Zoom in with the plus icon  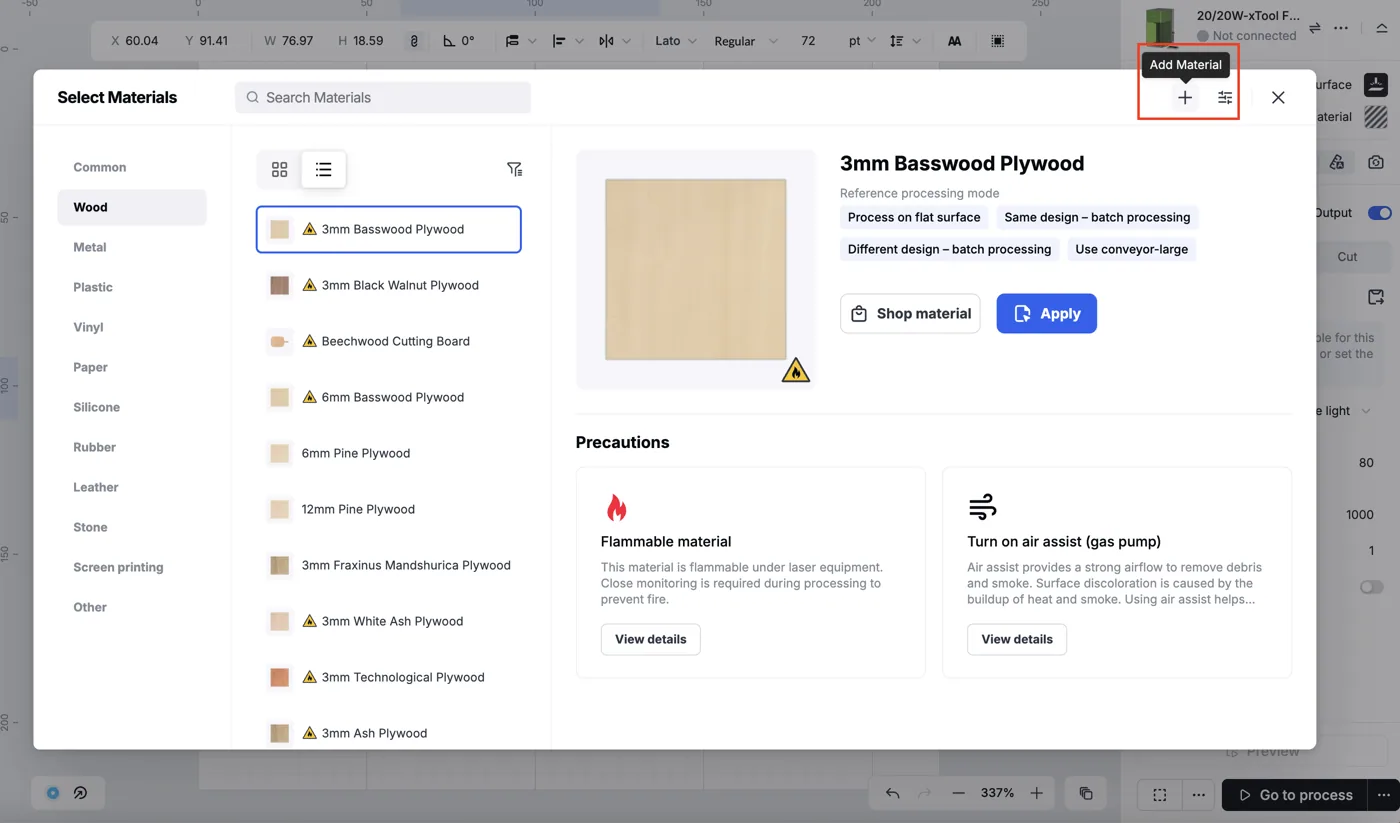1037,793
